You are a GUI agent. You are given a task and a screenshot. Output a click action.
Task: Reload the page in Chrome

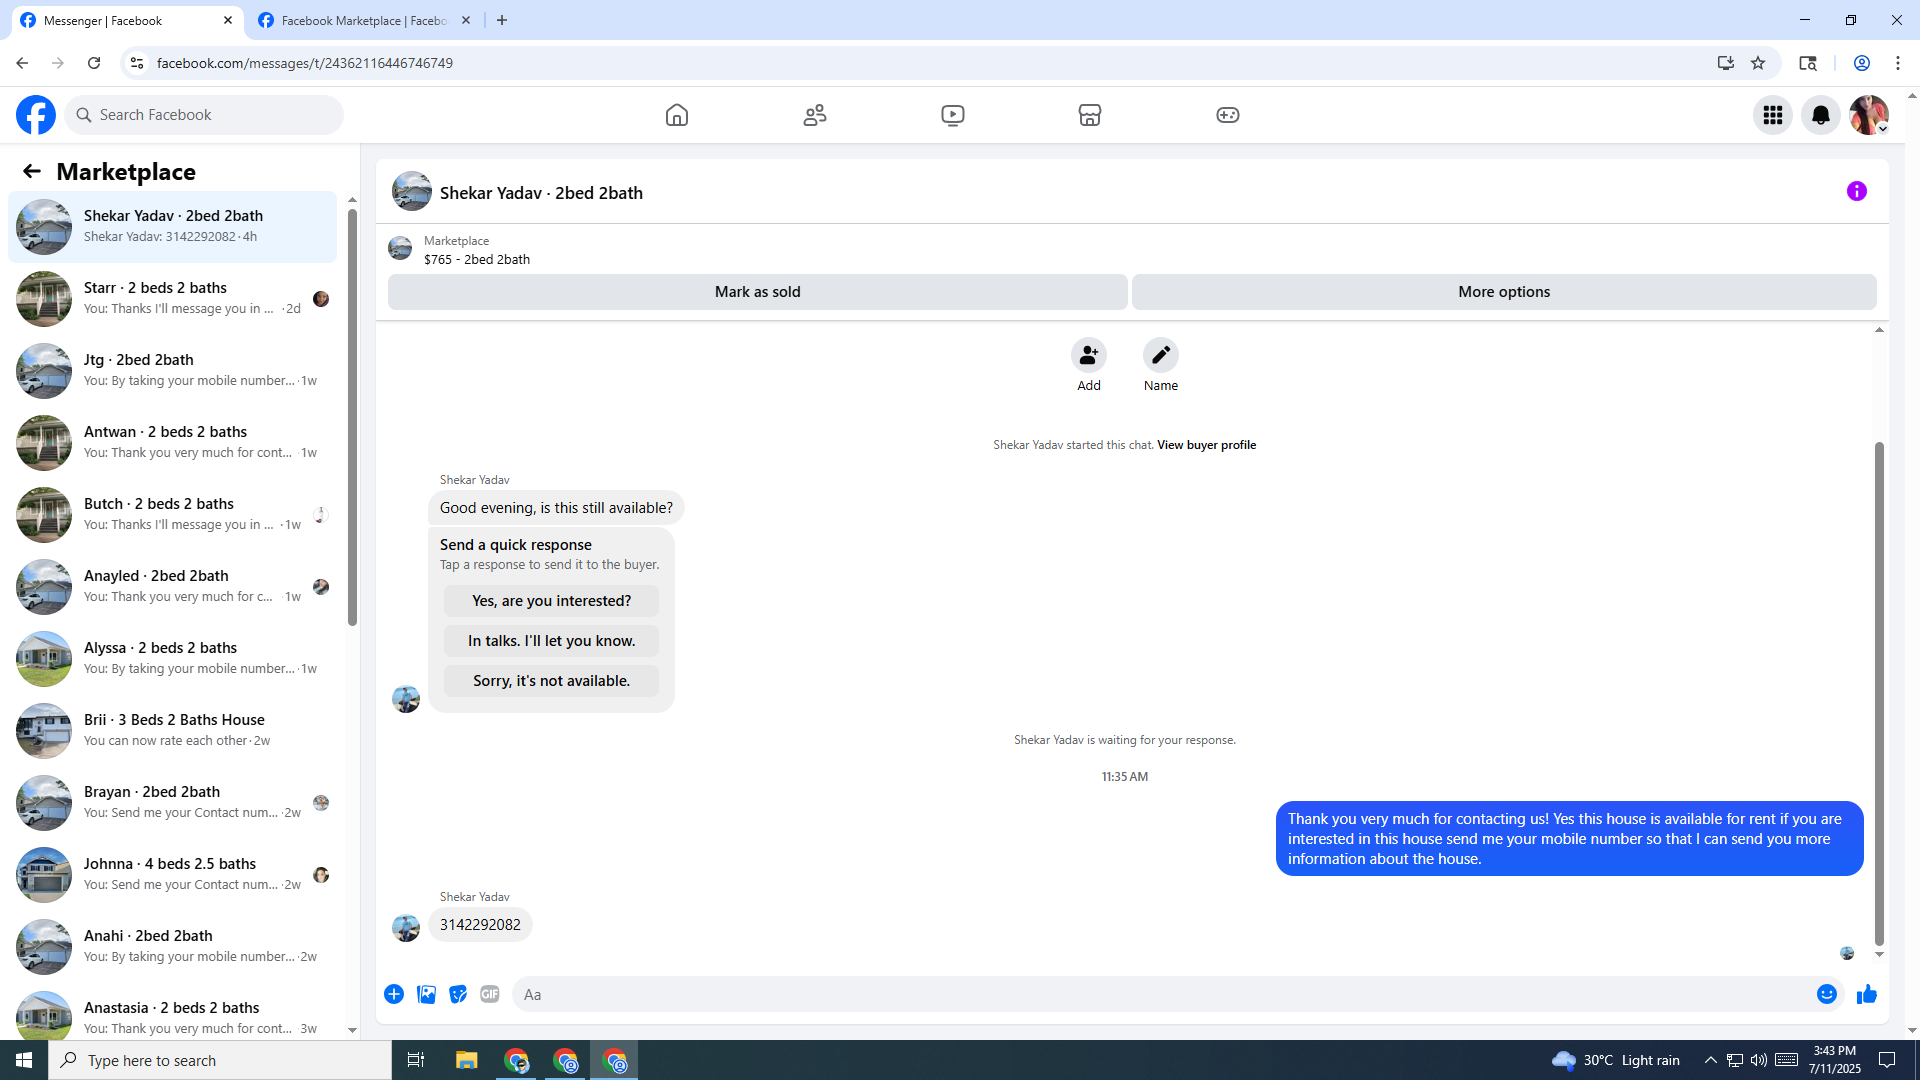pyautogui.click(x=94, y=63)
